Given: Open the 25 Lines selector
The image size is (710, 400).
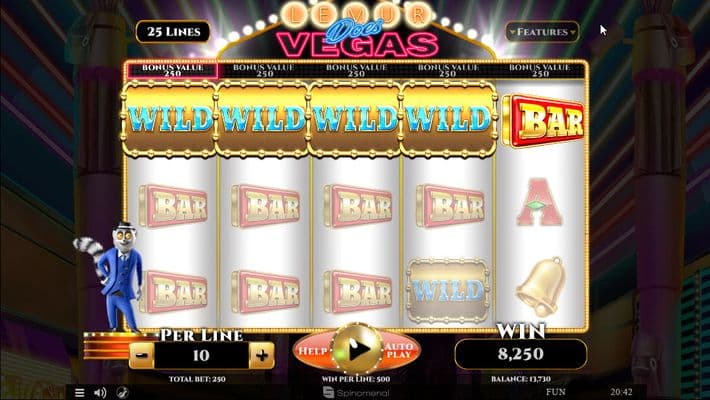Looking at the screenshot, I should [x=173, y=32].
